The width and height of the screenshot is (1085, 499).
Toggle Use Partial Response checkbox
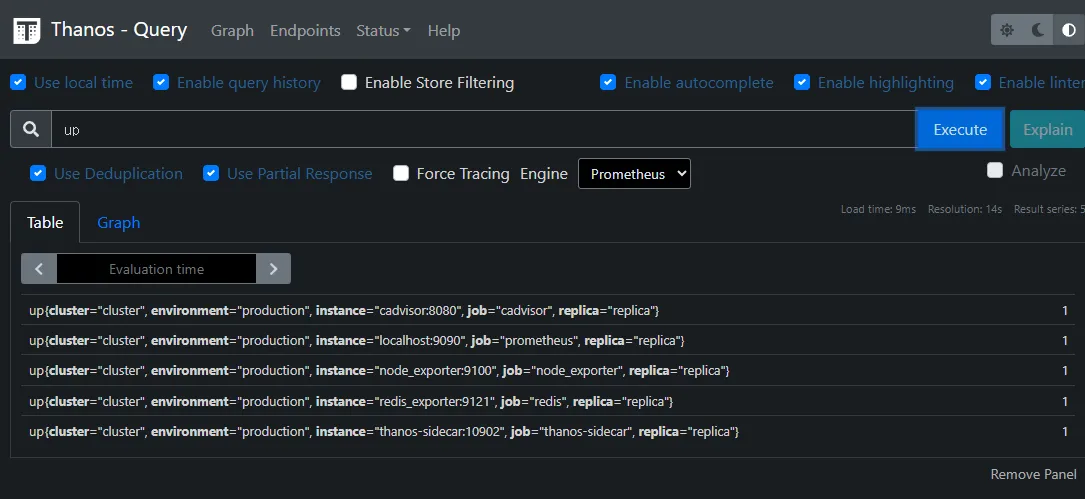pyautogui.click(x=210, y=173)
